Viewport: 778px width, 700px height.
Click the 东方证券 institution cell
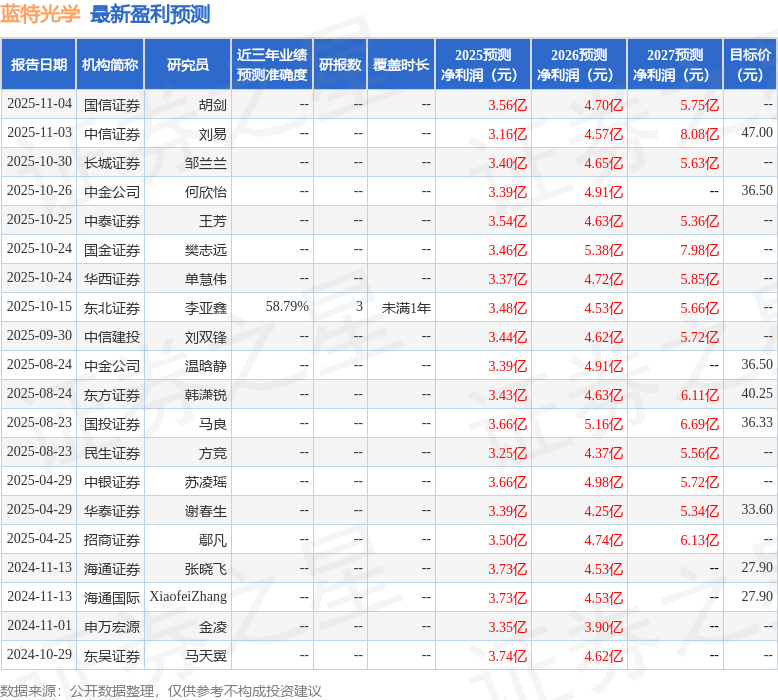pos(112,395)
